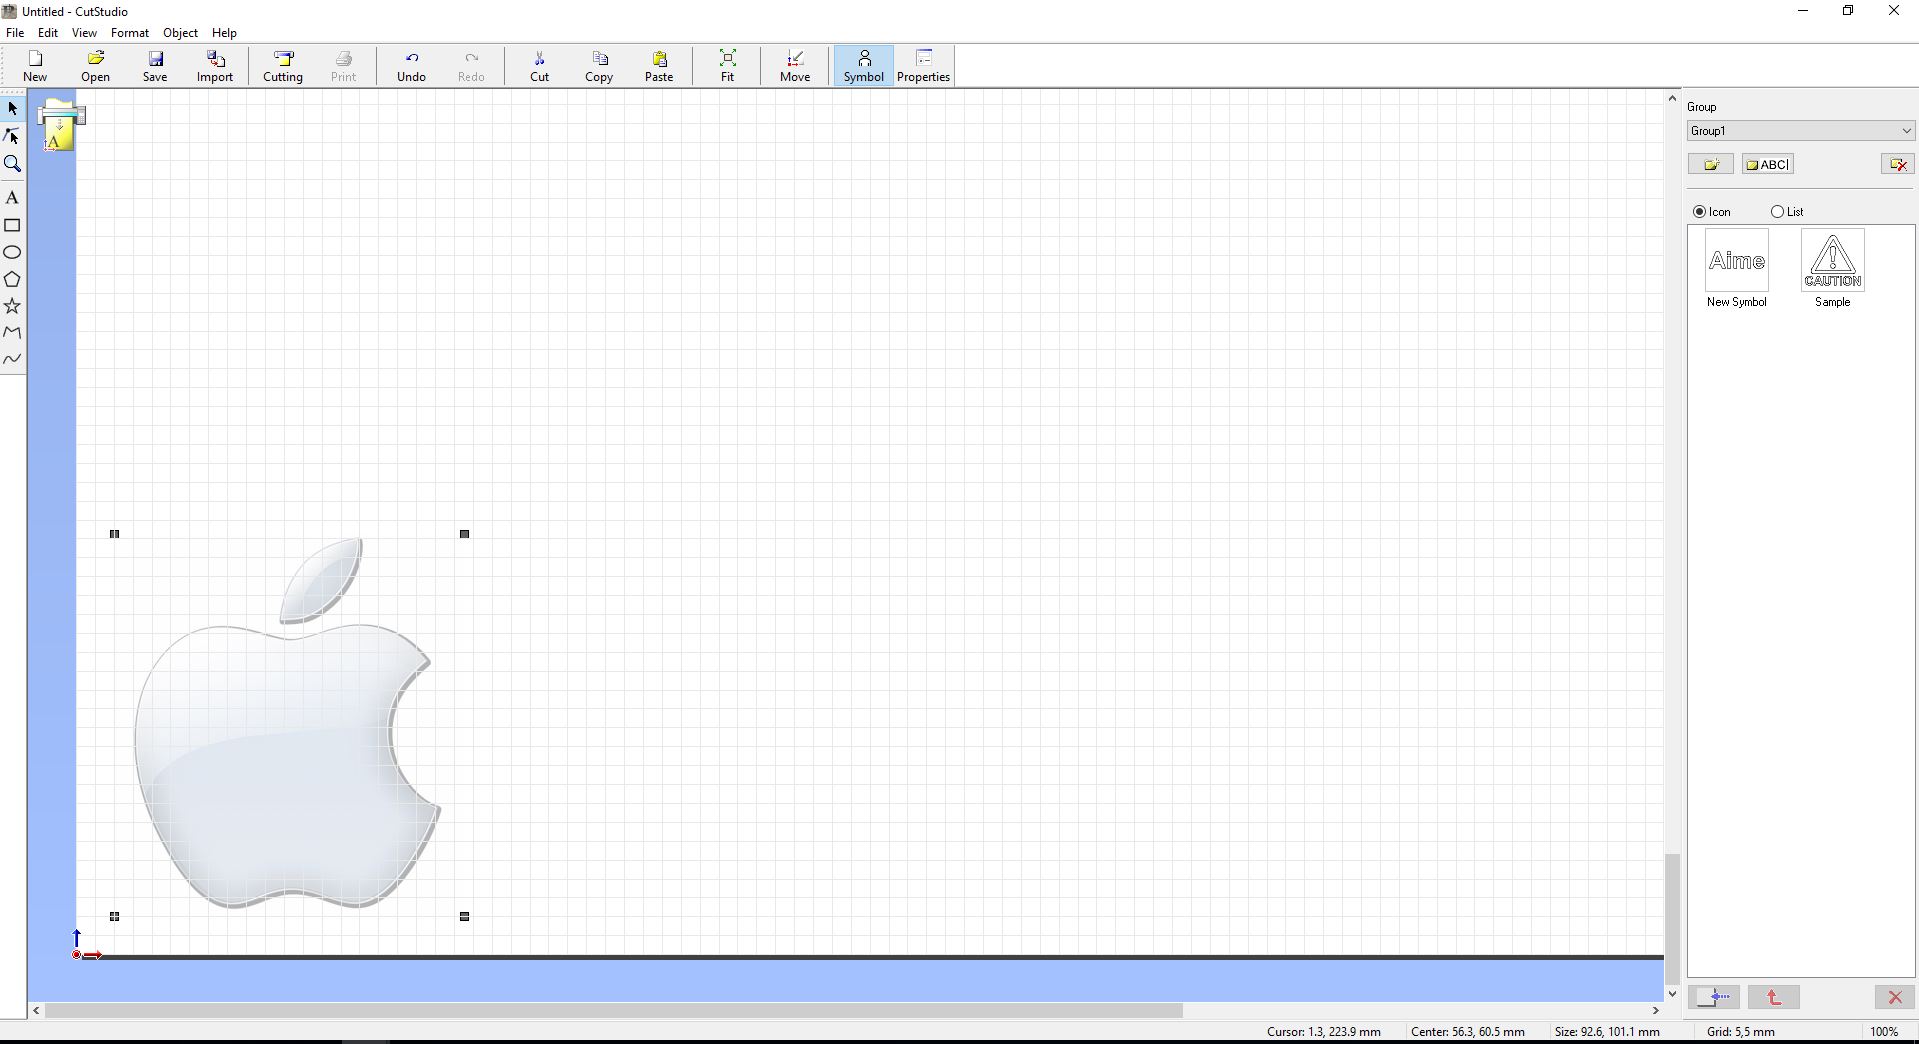Open the Format menu

click(x=130, y=33)
